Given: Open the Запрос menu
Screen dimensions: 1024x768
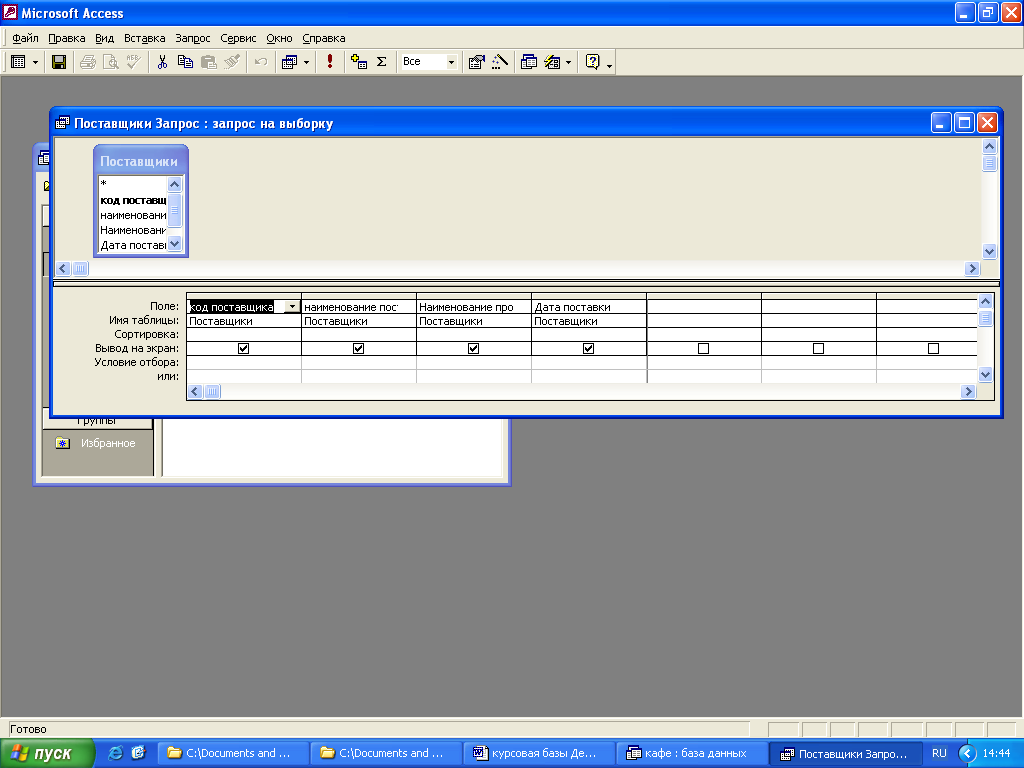Looking at the screenshot, I should tap(193, 38).
